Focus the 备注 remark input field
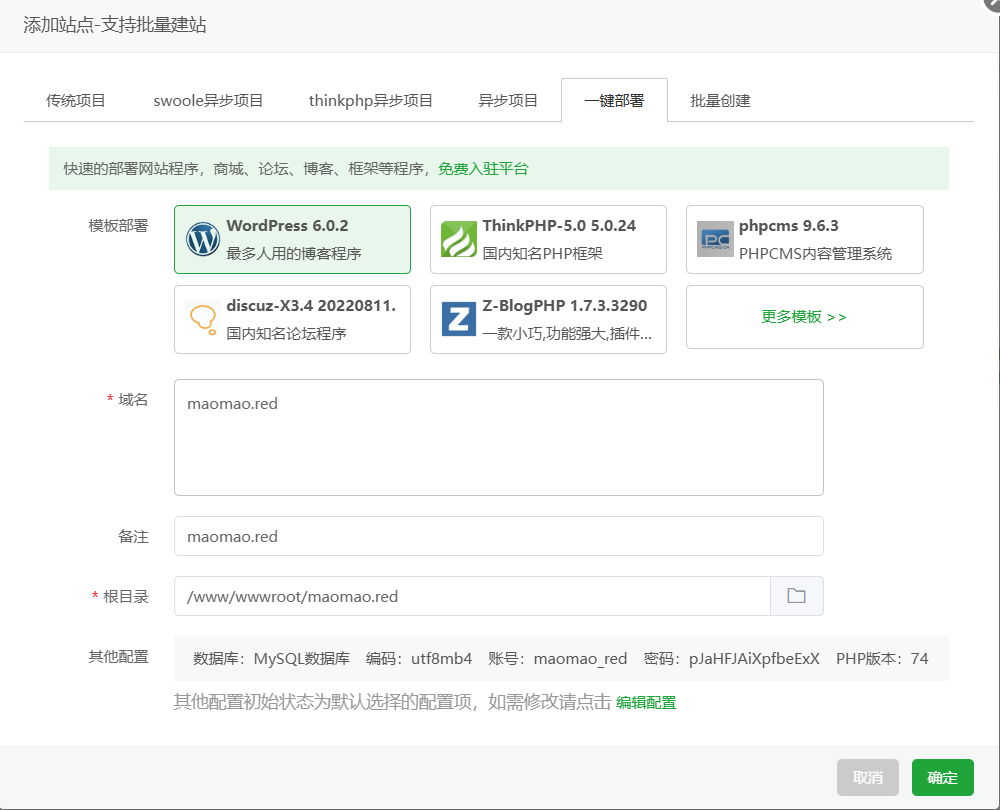 coord(499,536)
